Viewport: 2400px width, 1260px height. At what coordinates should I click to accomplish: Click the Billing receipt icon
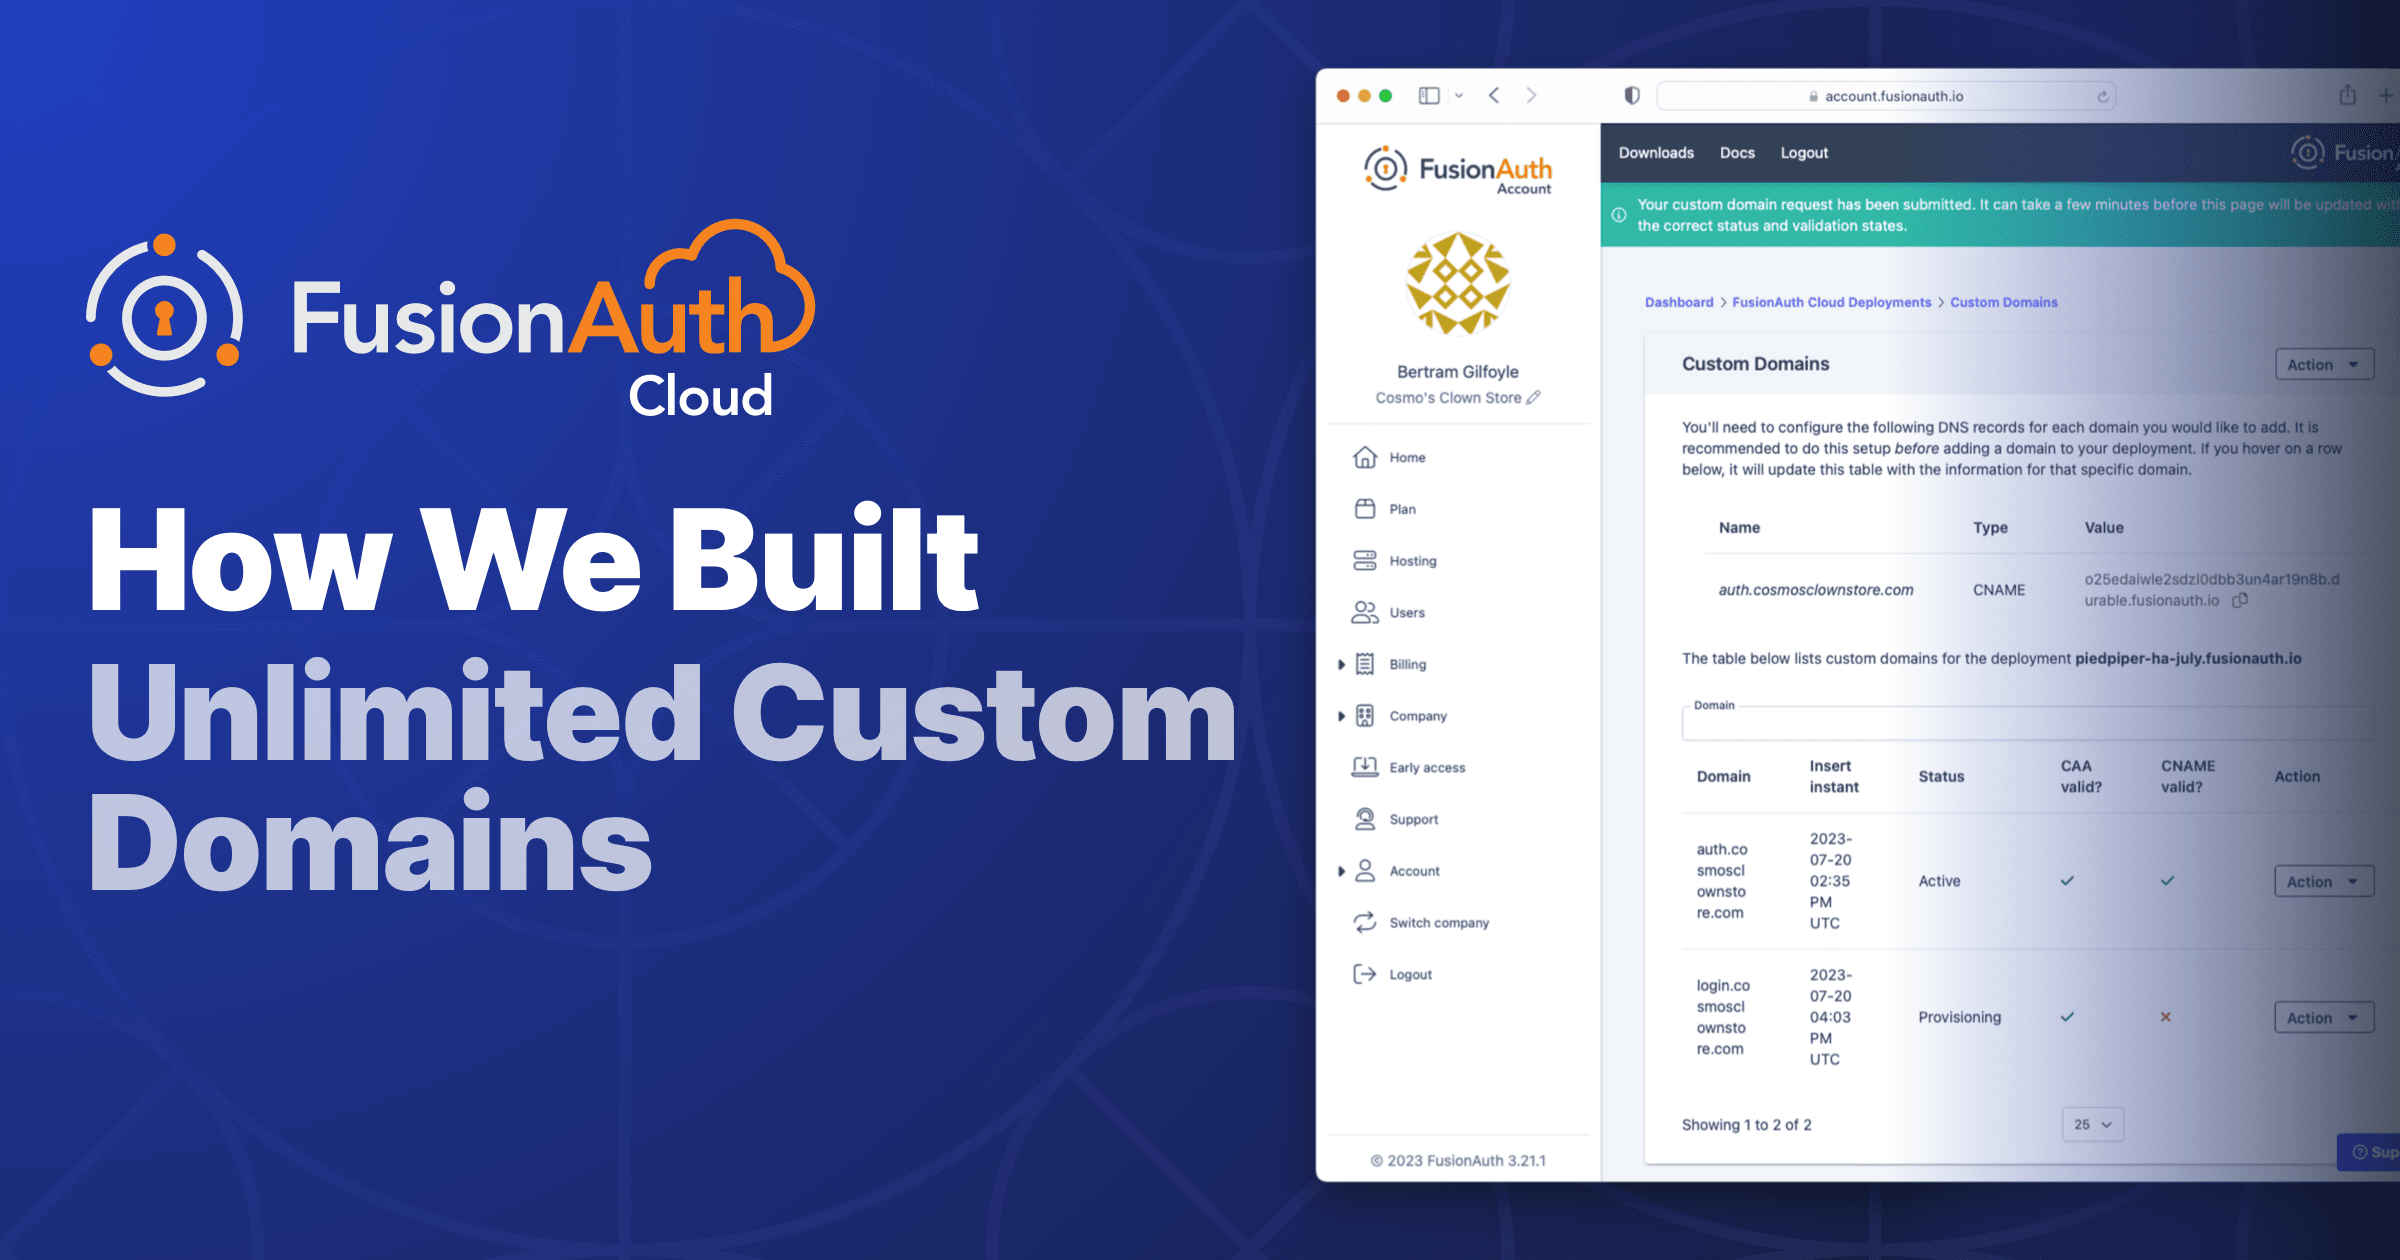click(x=1365, y=664)
